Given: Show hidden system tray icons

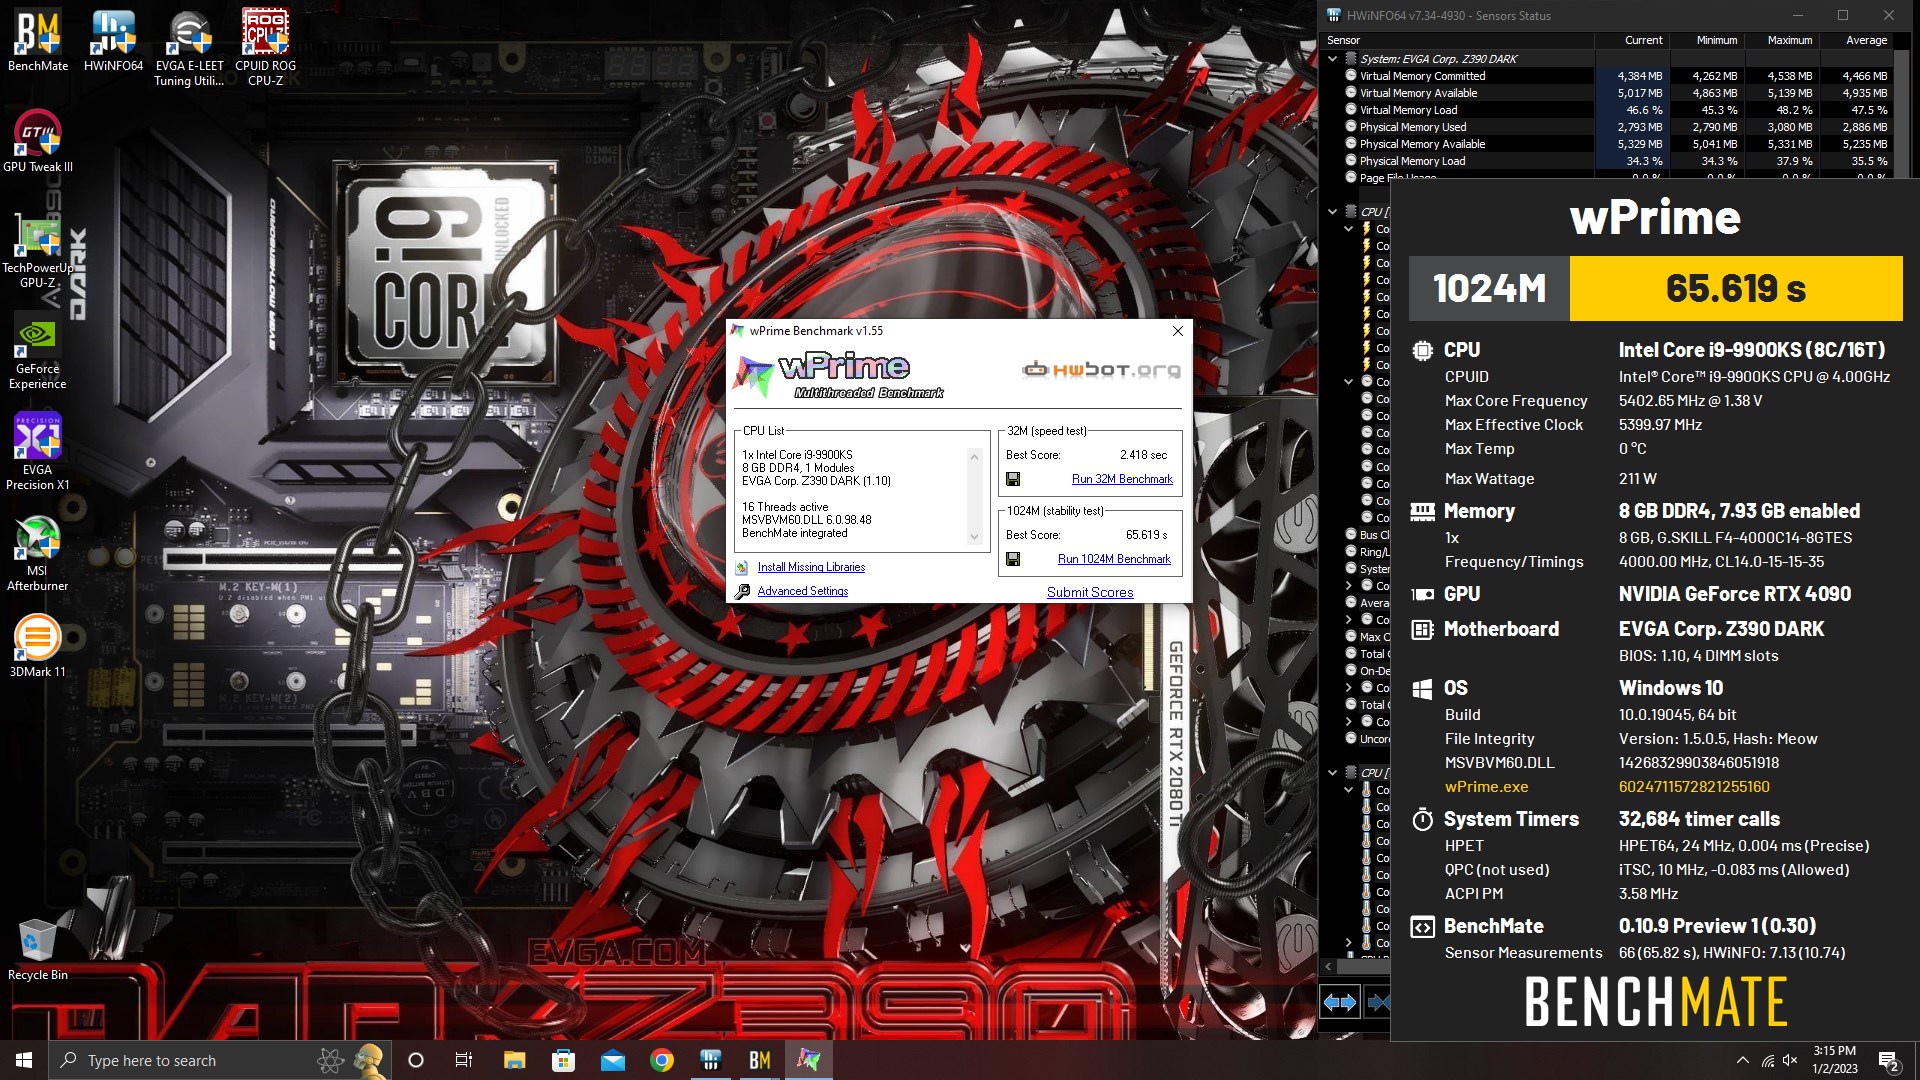Looking at the screenshot, I should 1743,1060.
